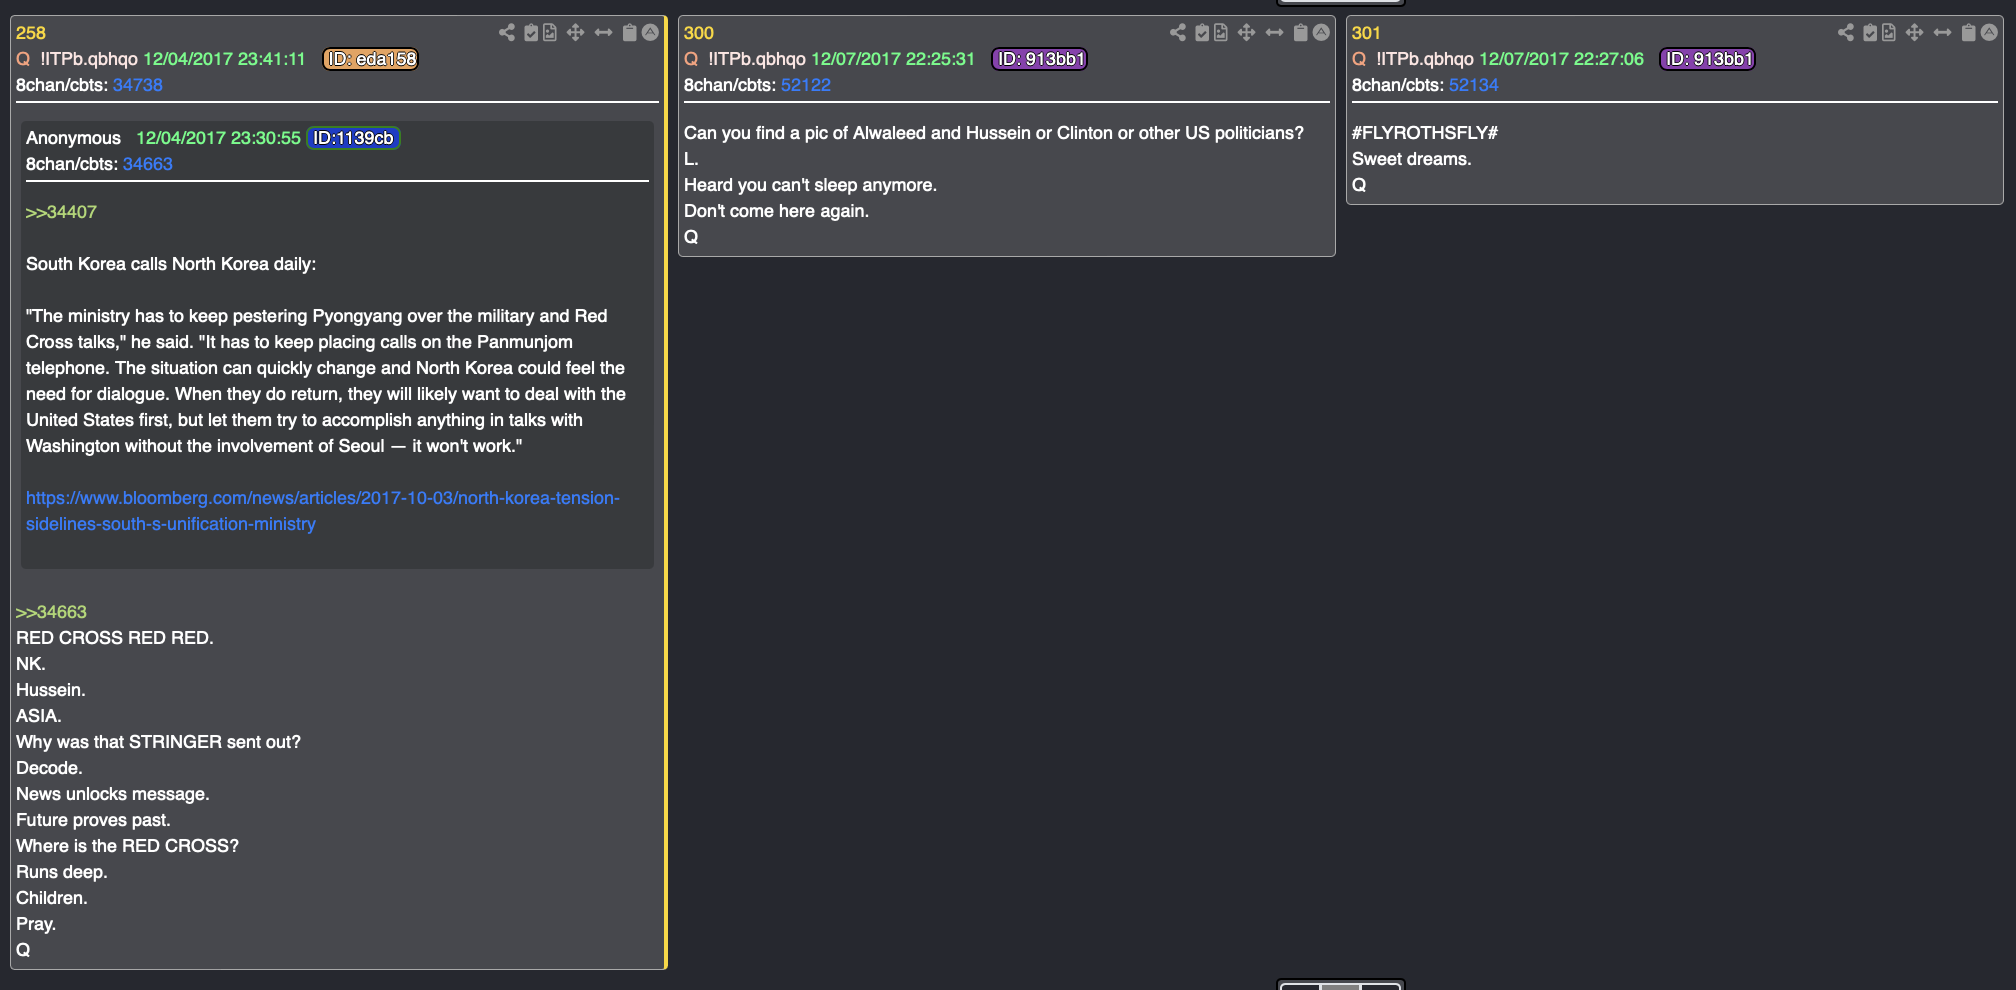Click the purple ID: 913bb1 badge on post 301
Image resolution: width=2016 pixels, height=990 pixels.
pyautogui.click(x=1707, y=59)
